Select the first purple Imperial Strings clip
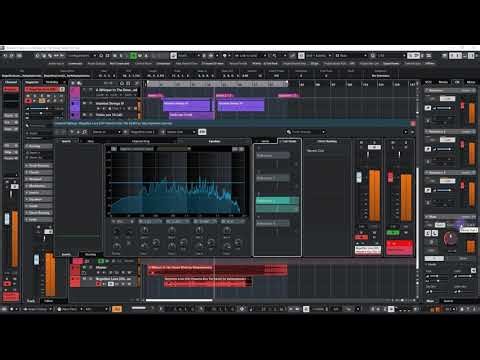Viewport: 480px width, 360px height. (187, 106)
